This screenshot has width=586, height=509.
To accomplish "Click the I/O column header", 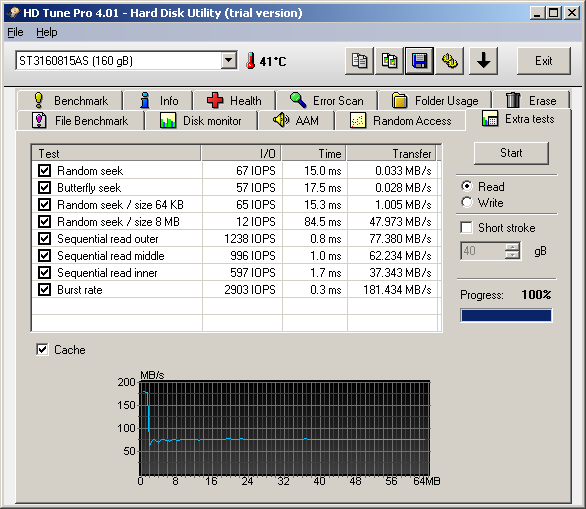I will tap(241, 154).
